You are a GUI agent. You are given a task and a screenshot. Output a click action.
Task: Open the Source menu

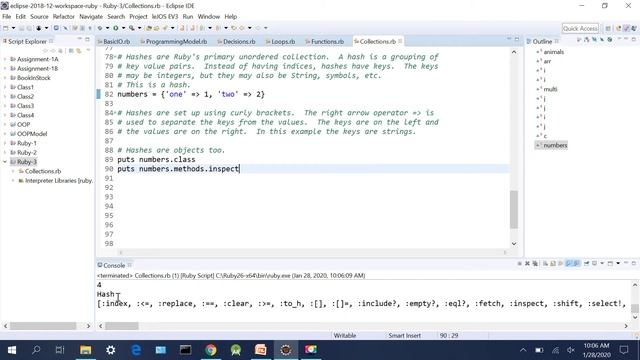(39, 17)
